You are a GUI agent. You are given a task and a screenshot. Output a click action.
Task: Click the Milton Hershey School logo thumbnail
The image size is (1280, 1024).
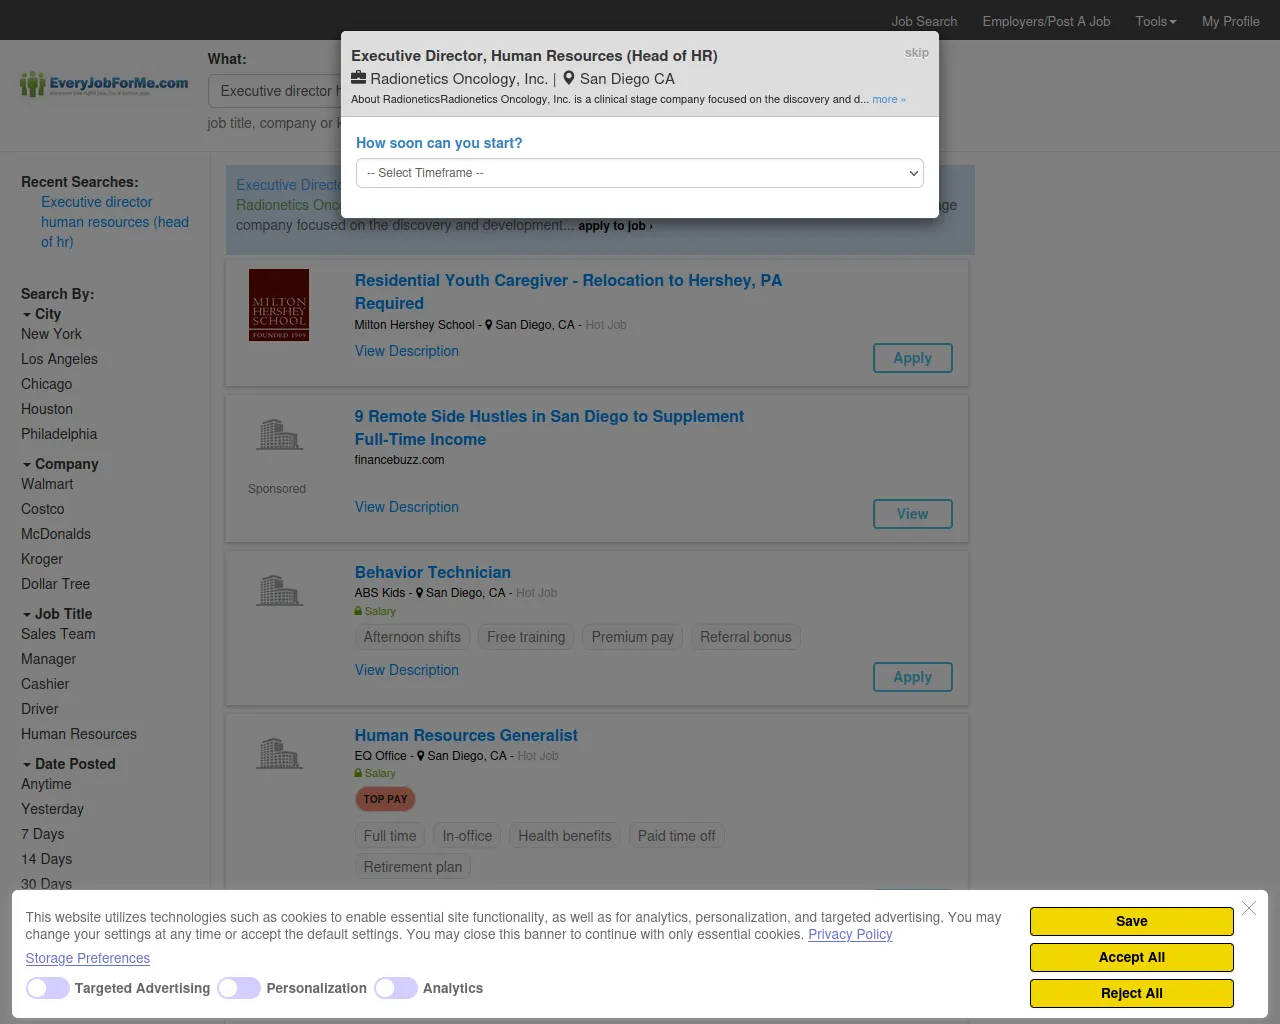[x=279, y=305]
